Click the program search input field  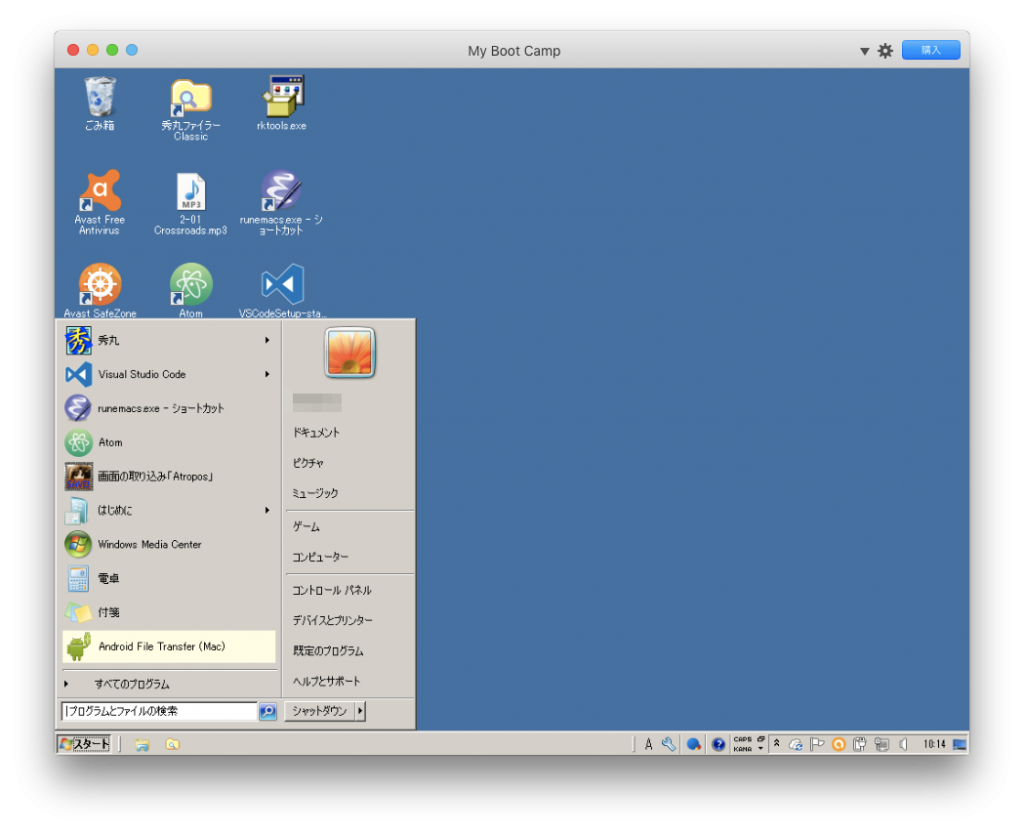tap(160, 710)
